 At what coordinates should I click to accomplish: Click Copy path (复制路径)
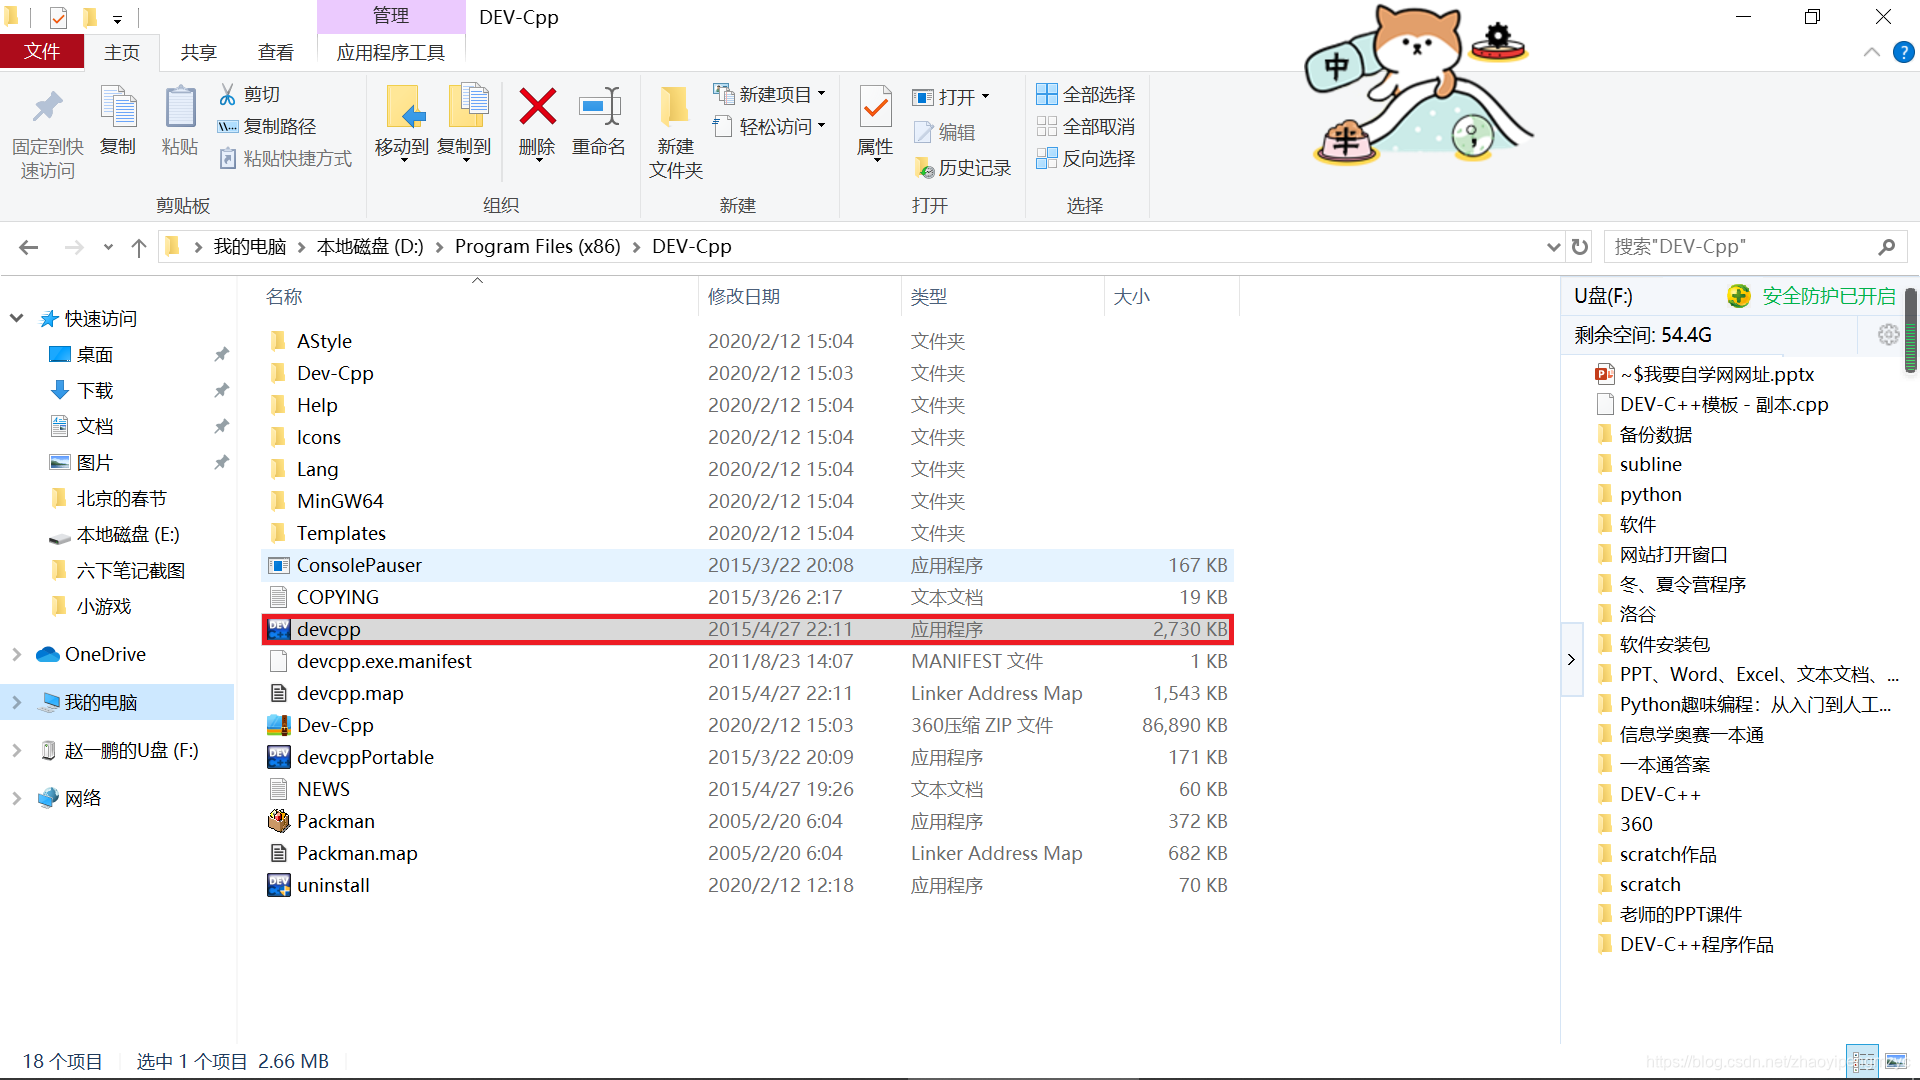pos(267,126)
